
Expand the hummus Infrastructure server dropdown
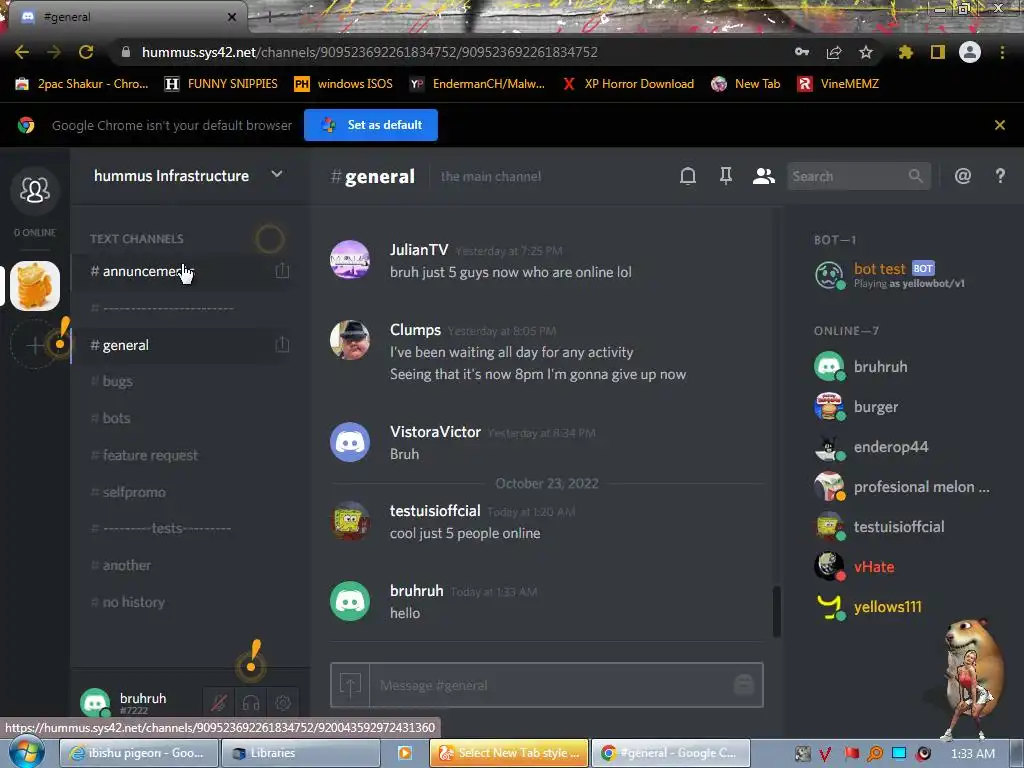click(x=277, y=174)
